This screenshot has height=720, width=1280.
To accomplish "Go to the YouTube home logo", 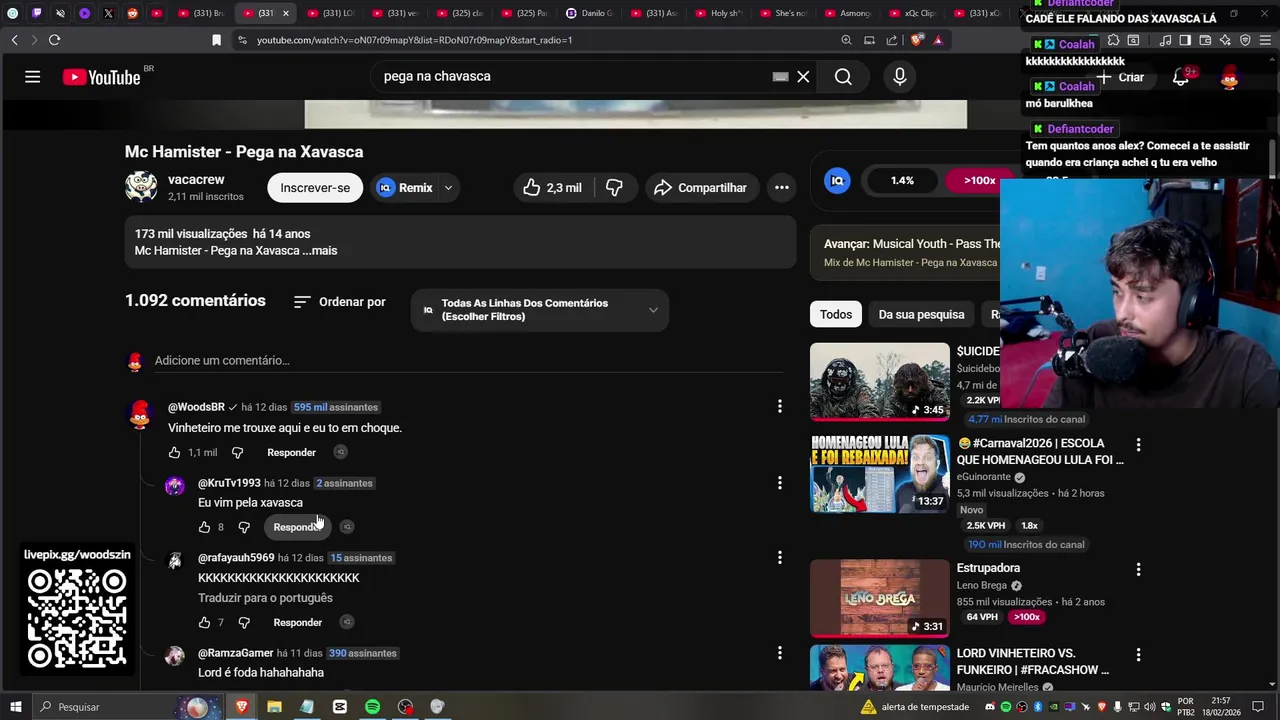I will pos(102,77).
